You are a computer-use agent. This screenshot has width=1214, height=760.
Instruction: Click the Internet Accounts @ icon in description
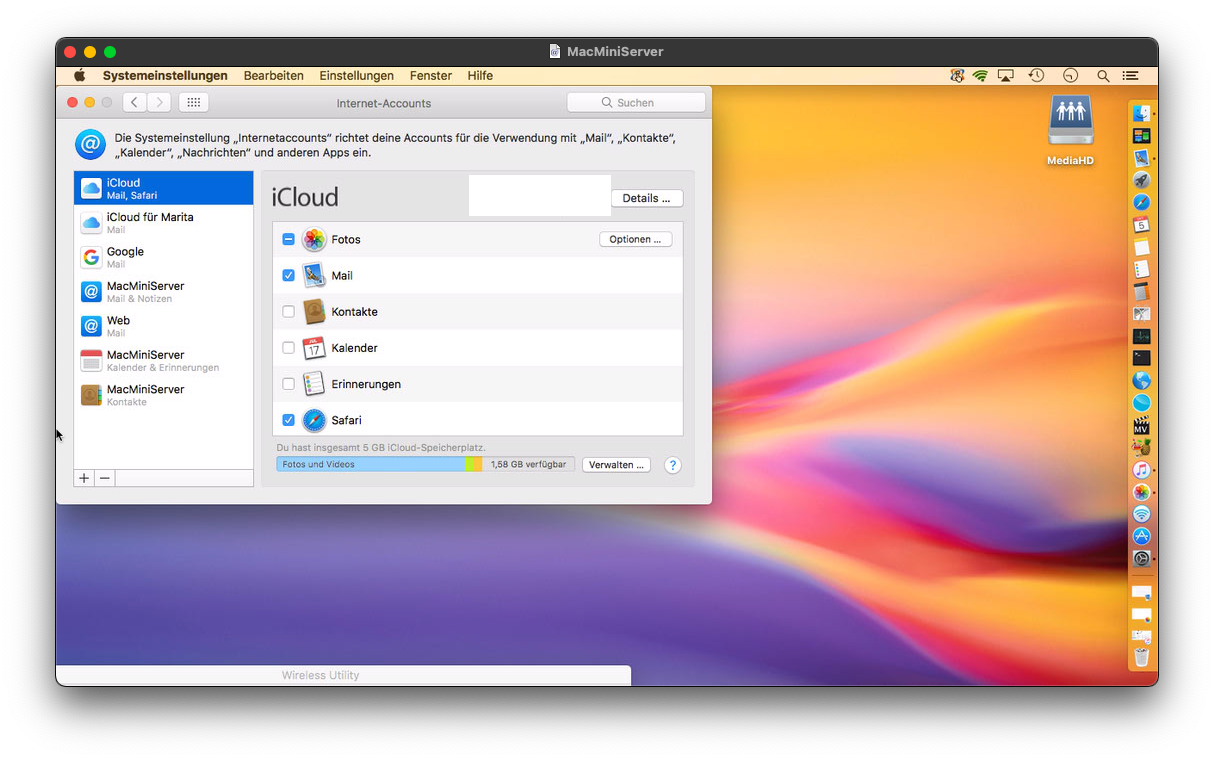tap(90, 144)
